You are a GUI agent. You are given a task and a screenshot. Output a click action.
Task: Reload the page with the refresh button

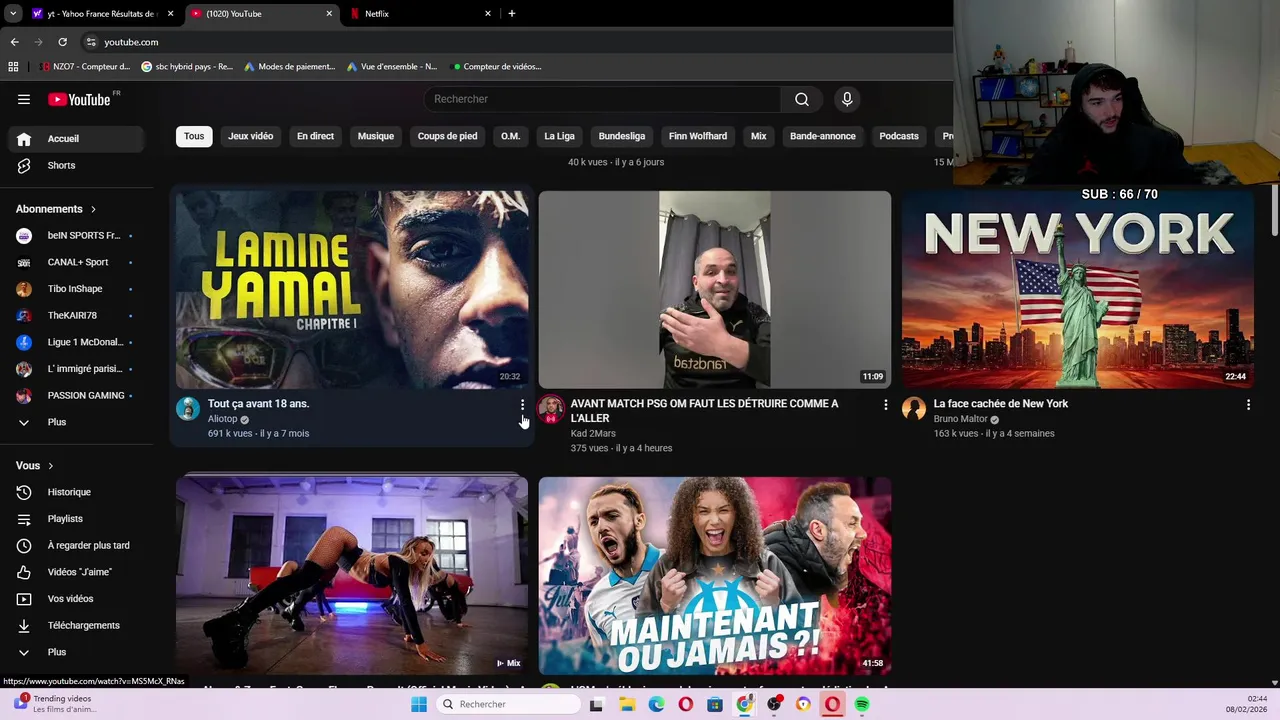tap(62, 42)
